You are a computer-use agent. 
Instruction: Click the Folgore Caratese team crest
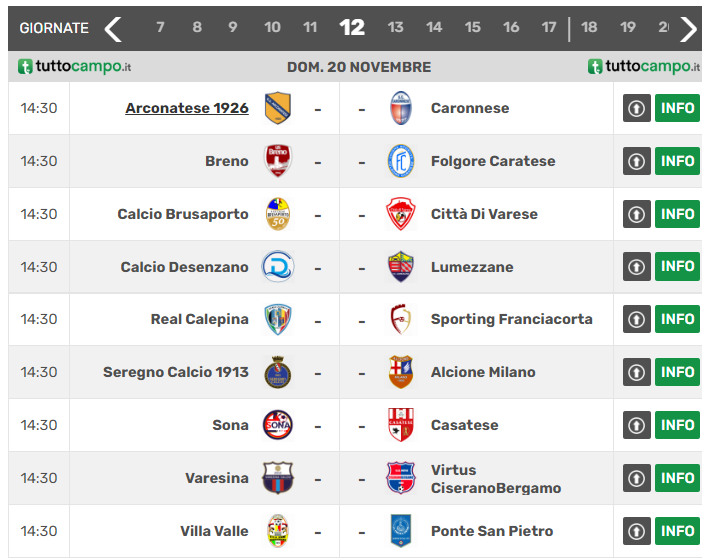(400, 161)
